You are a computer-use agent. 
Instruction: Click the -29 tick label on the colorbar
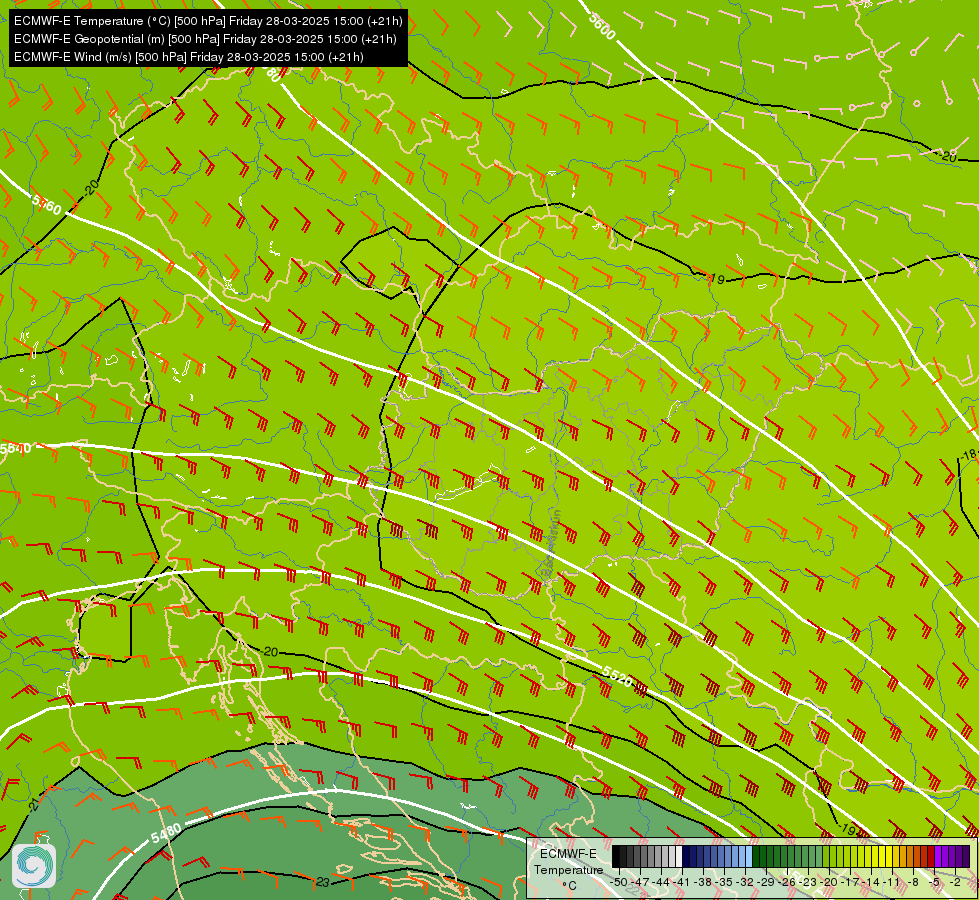[x=765, y=882]
